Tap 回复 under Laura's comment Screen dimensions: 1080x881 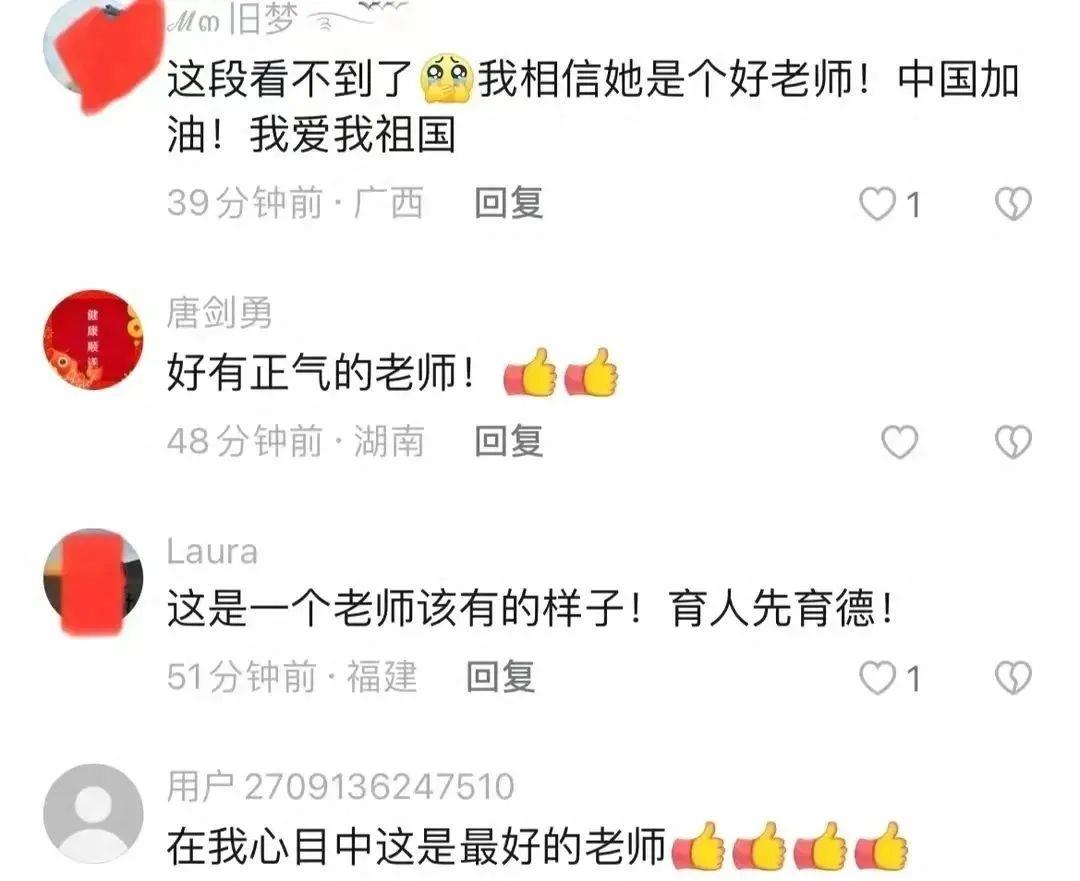[501, 677]
